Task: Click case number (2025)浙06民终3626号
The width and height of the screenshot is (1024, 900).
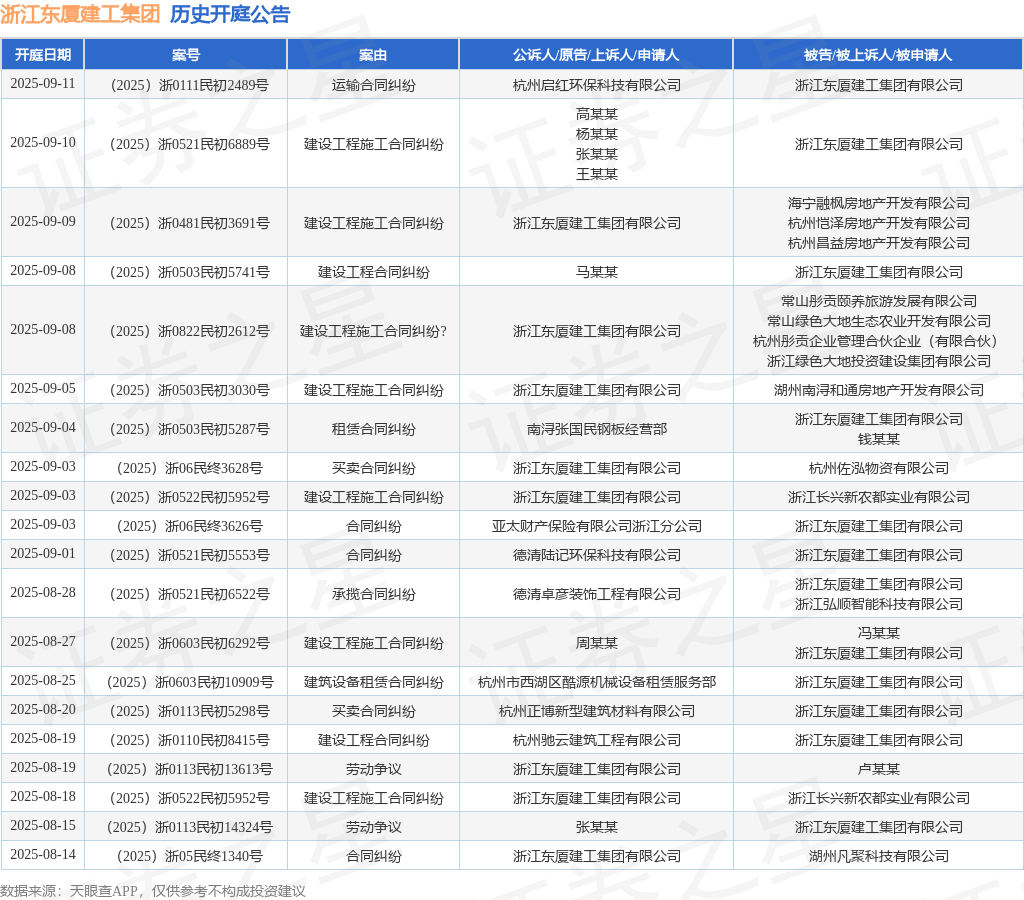Action: pyautogui.click(x=189, y=526)
